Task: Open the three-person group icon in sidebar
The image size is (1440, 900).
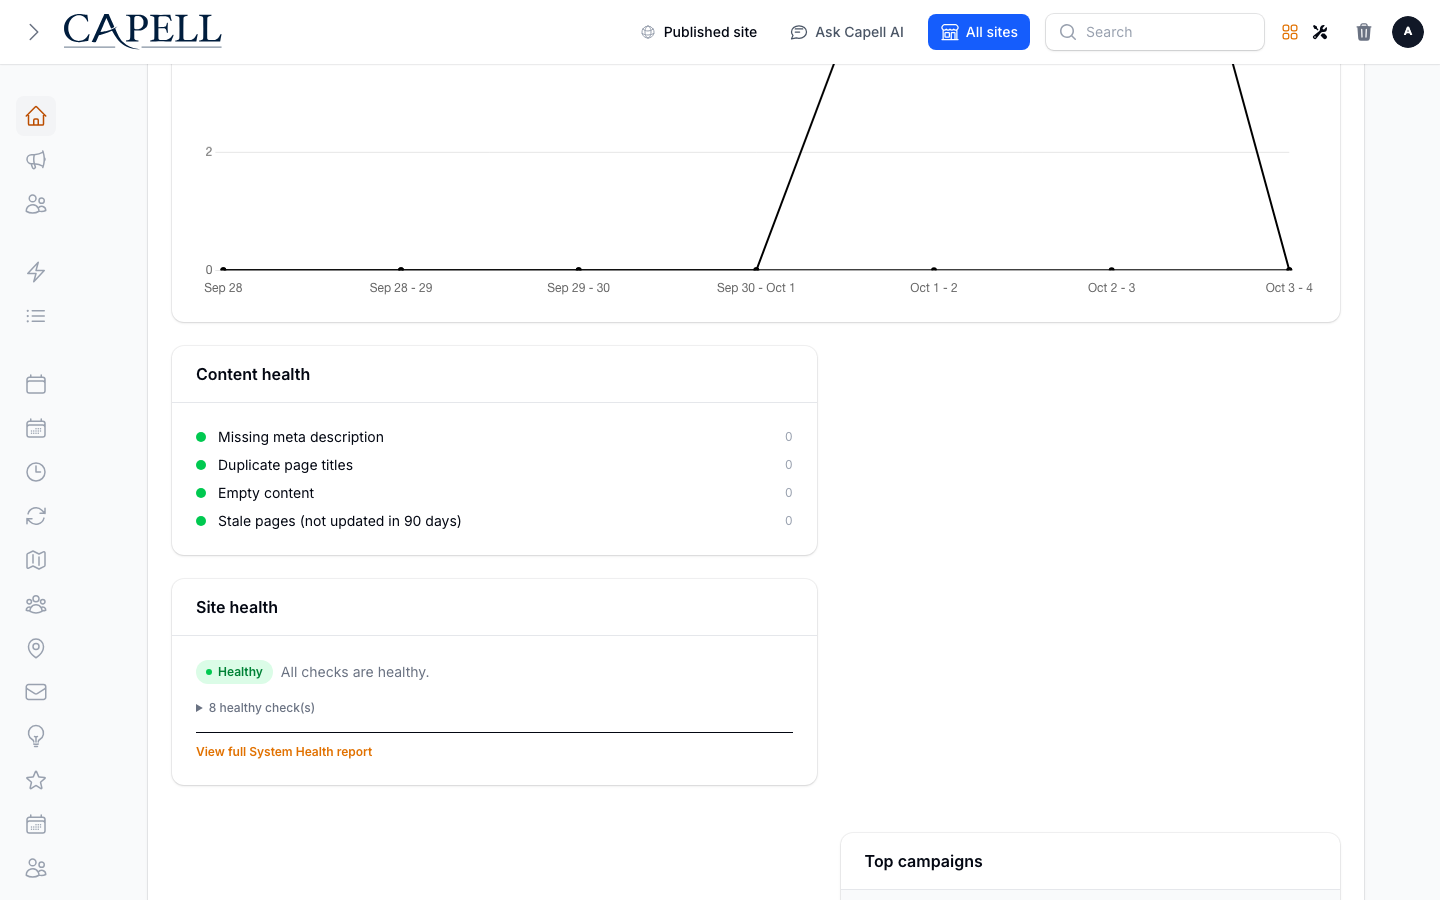Action: click(36, 604)
